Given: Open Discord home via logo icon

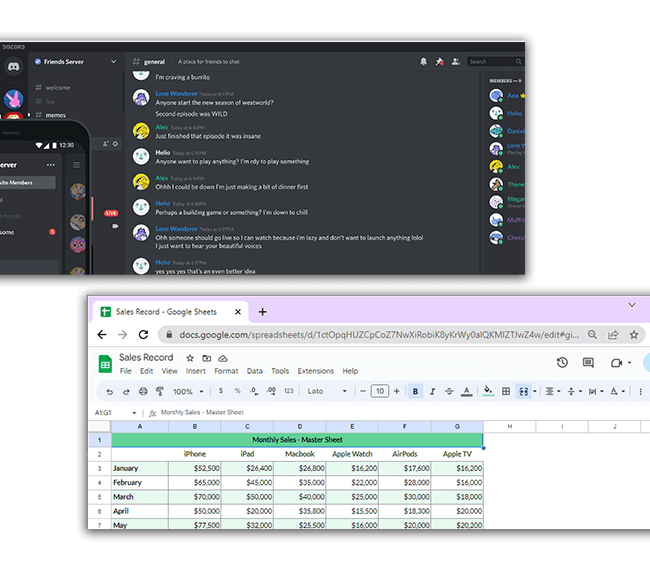Looking at the screenshot, I should point(14,66).
